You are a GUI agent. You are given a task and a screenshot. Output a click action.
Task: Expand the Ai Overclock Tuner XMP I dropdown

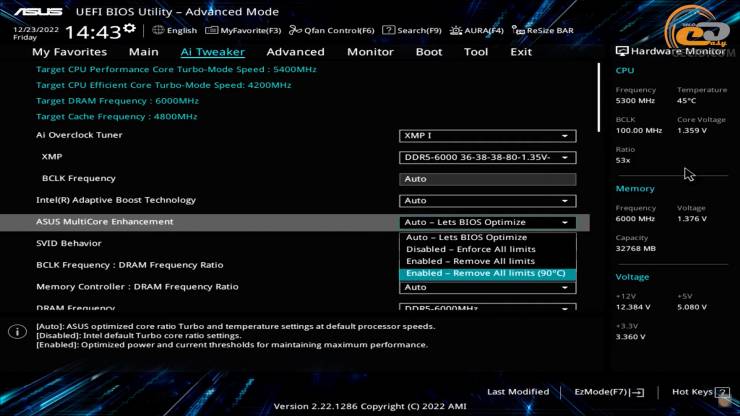pos(488,136)
